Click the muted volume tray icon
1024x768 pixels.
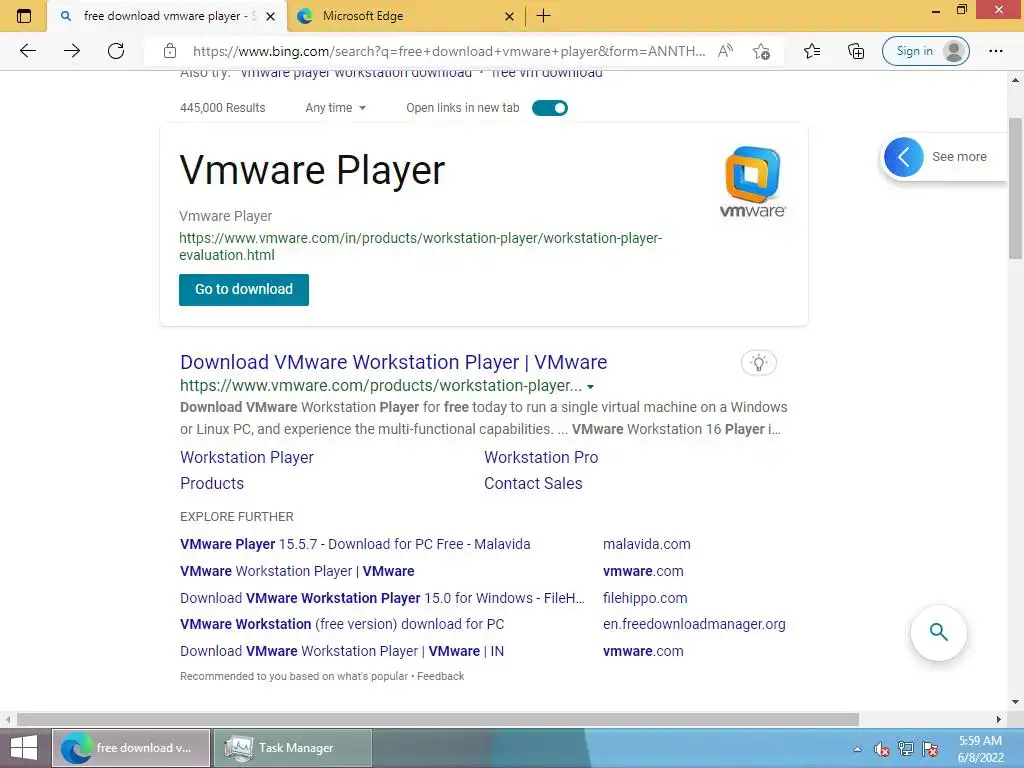[x=882, y=749]
